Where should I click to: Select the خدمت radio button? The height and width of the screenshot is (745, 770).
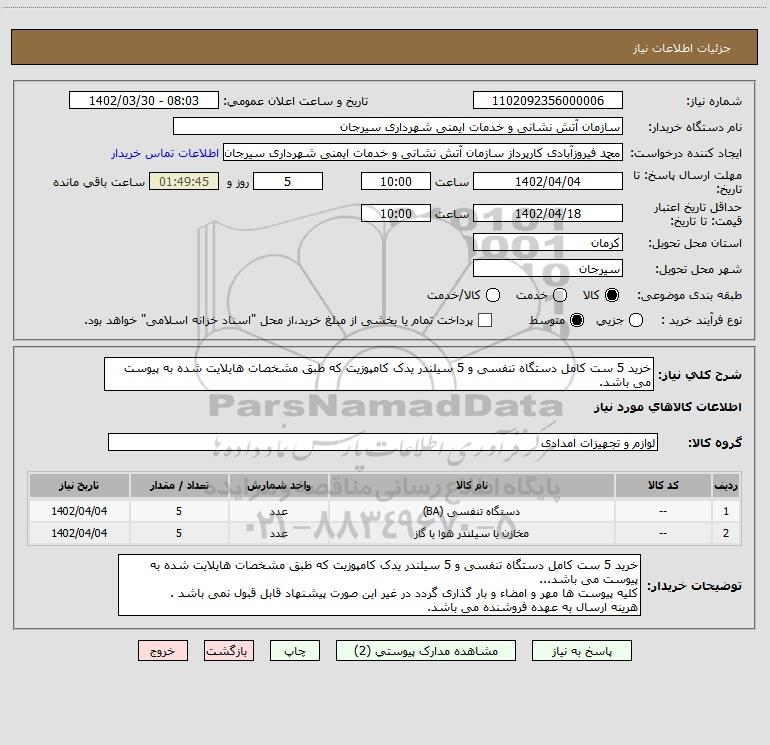click(x=560, y=295)
